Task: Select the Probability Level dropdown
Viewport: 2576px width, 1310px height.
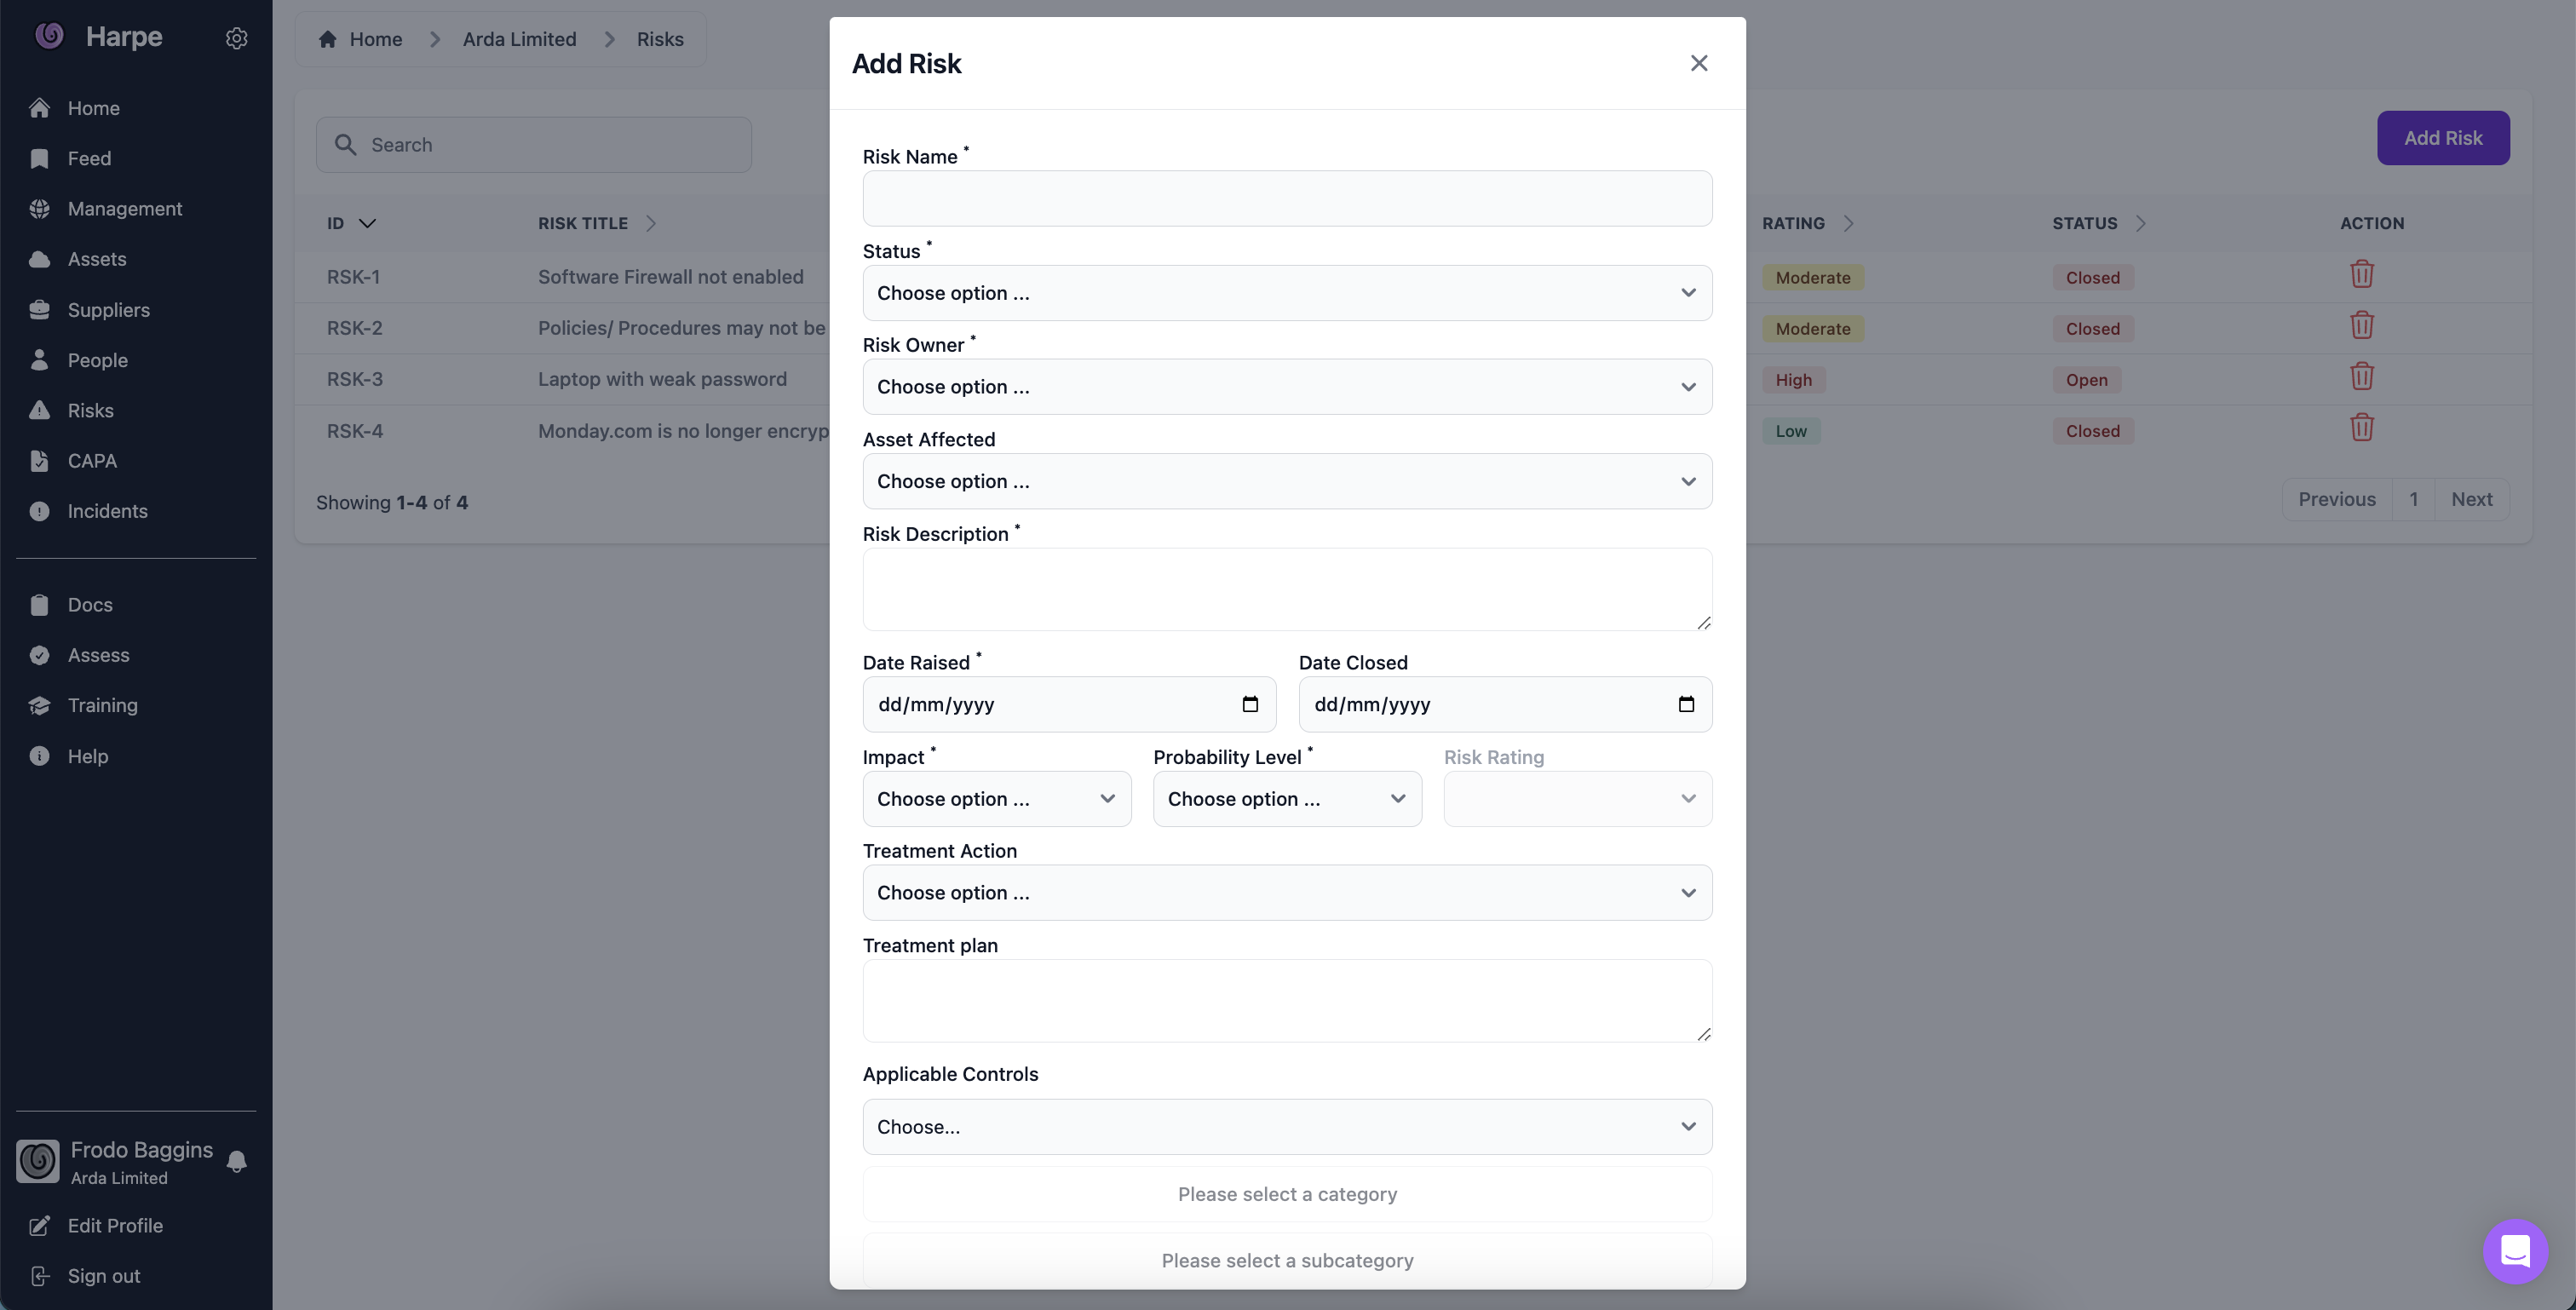Action: pos(1286,799)
